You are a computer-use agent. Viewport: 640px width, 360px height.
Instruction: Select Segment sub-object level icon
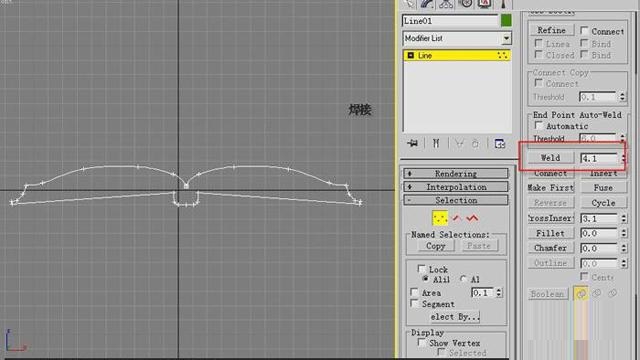(457, 218)
